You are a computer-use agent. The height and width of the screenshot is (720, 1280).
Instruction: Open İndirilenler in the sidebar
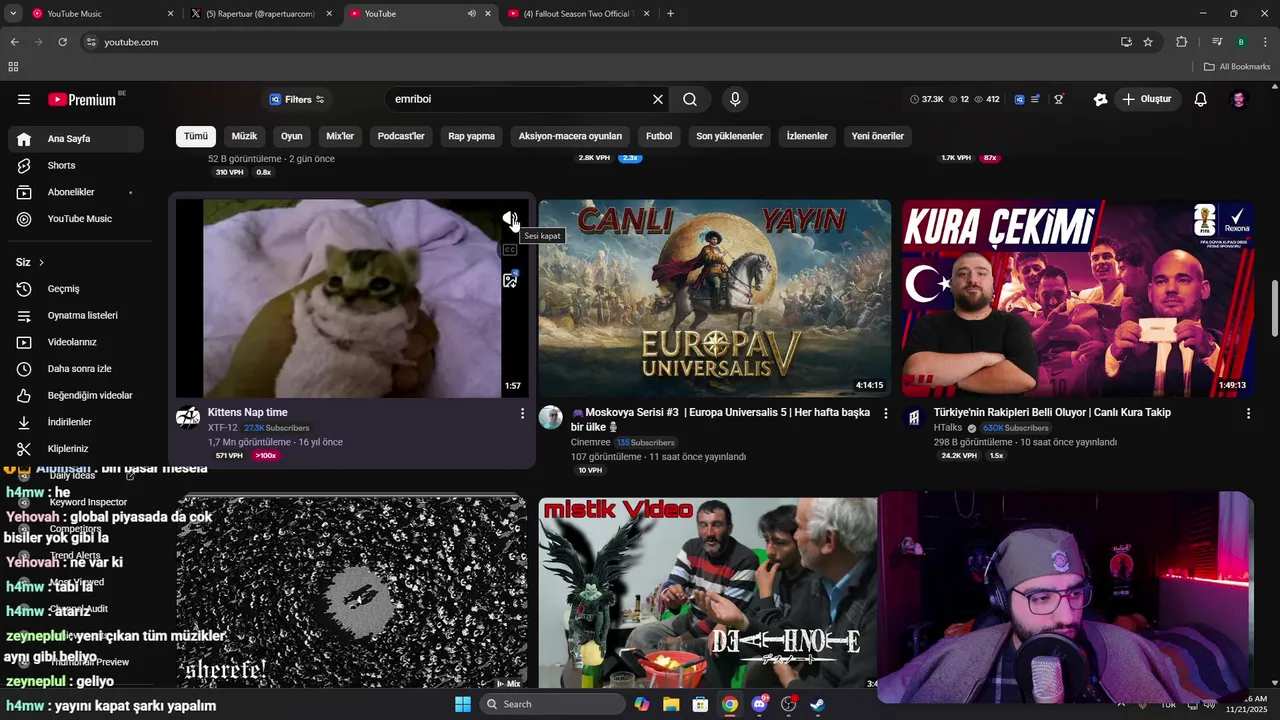point(76,422)
